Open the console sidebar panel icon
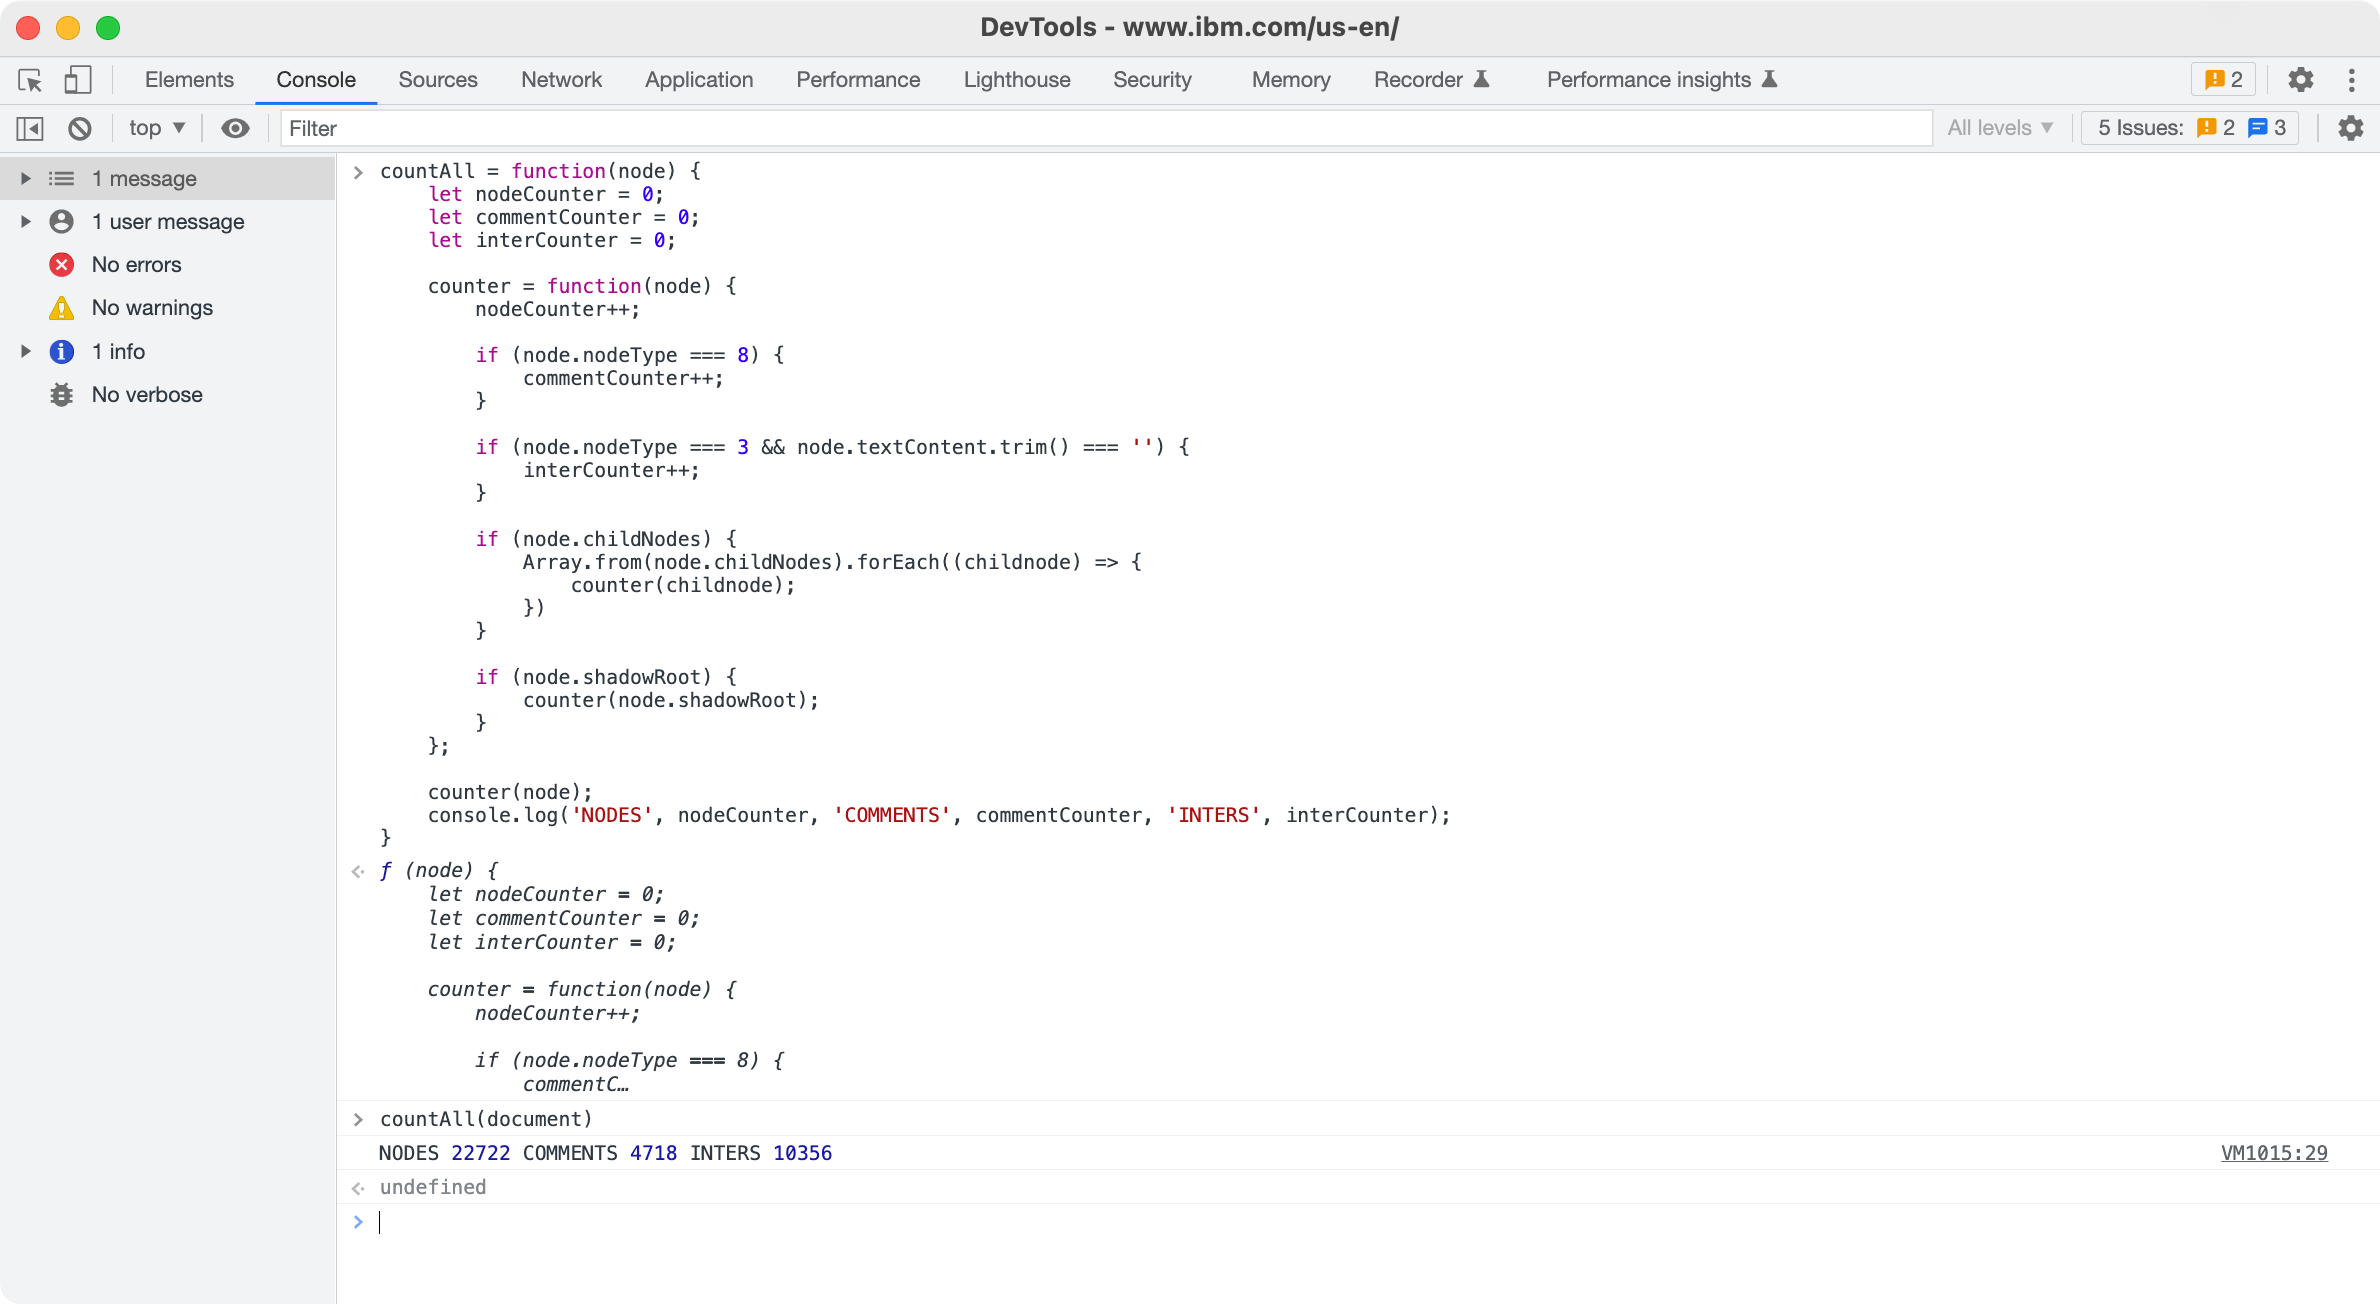The width and height of the screenshot is (2380, 1304). tap(31, 128)
